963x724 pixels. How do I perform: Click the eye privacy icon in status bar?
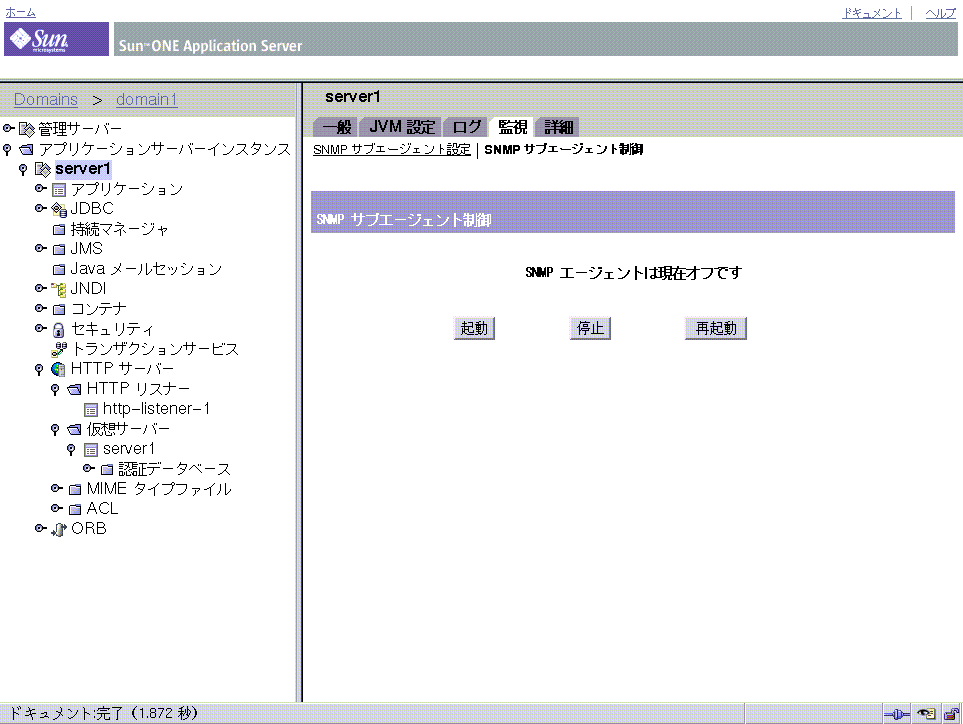pos(926,714)
